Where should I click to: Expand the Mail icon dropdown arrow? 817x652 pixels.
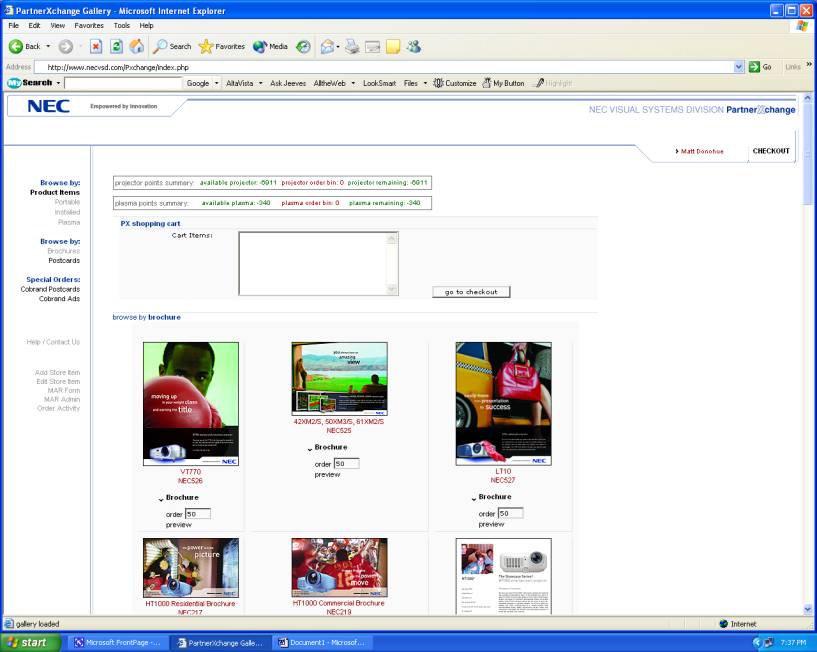[x=338, y=47]
